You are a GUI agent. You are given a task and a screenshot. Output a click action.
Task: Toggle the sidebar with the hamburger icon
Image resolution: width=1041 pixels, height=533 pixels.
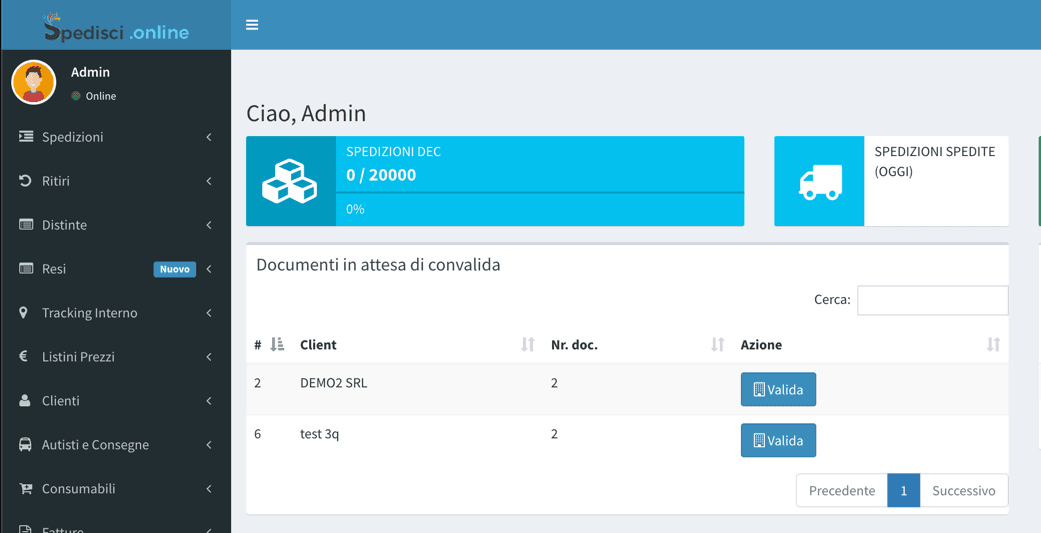252,25
